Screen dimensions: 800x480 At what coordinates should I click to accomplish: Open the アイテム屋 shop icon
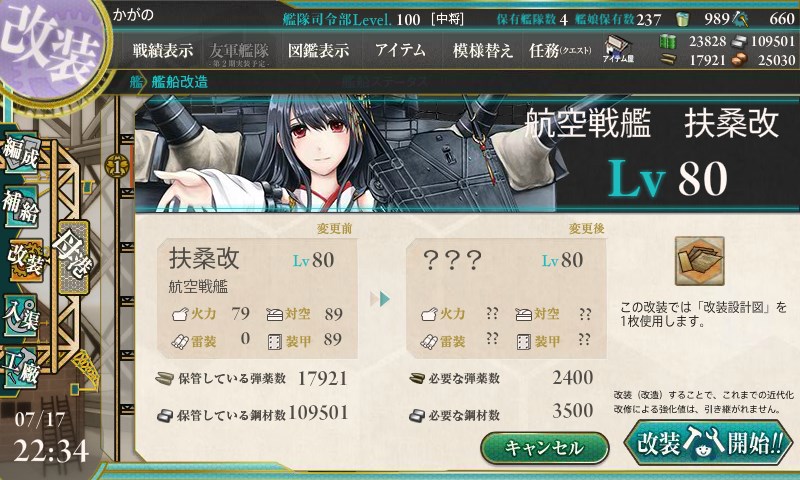tap(618, 49)
